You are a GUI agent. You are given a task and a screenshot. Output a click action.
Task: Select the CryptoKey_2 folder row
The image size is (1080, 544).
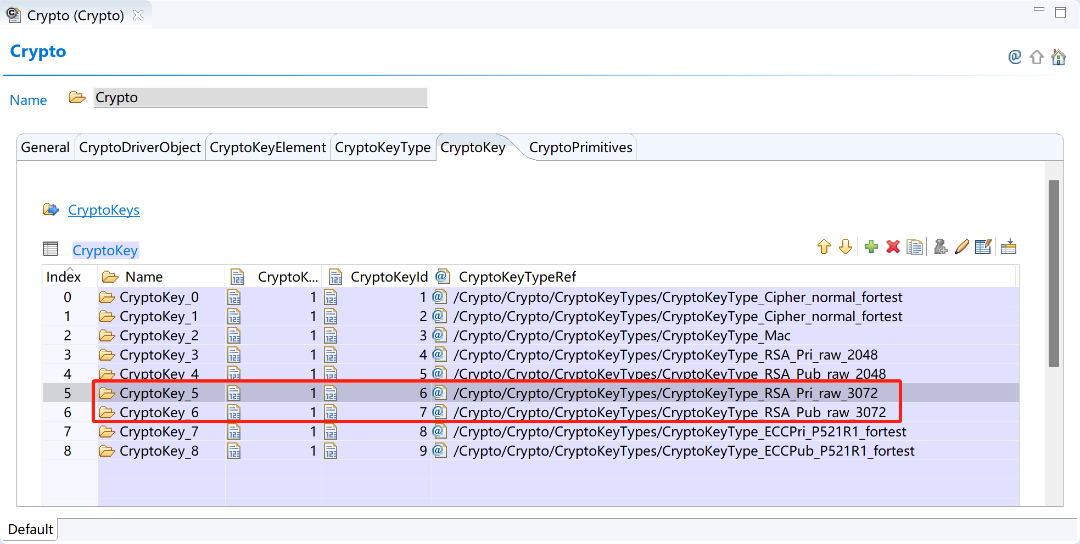pyautogui.click(x=159, y=336)
